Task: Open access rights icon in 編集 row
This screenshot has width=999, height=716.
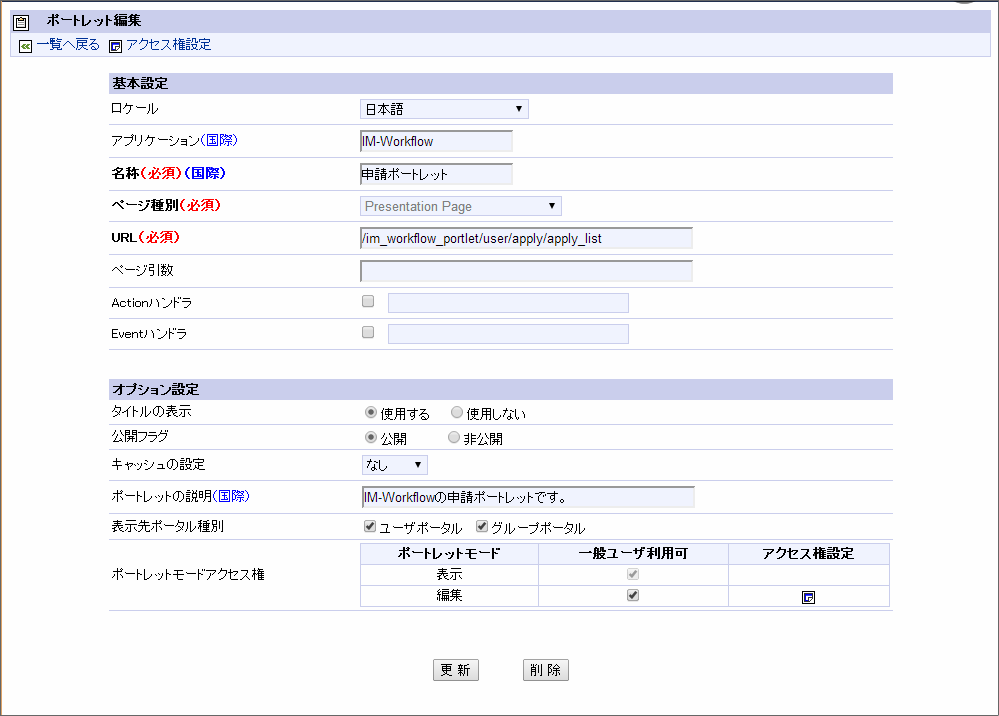Action: click(x=808, y=597)
